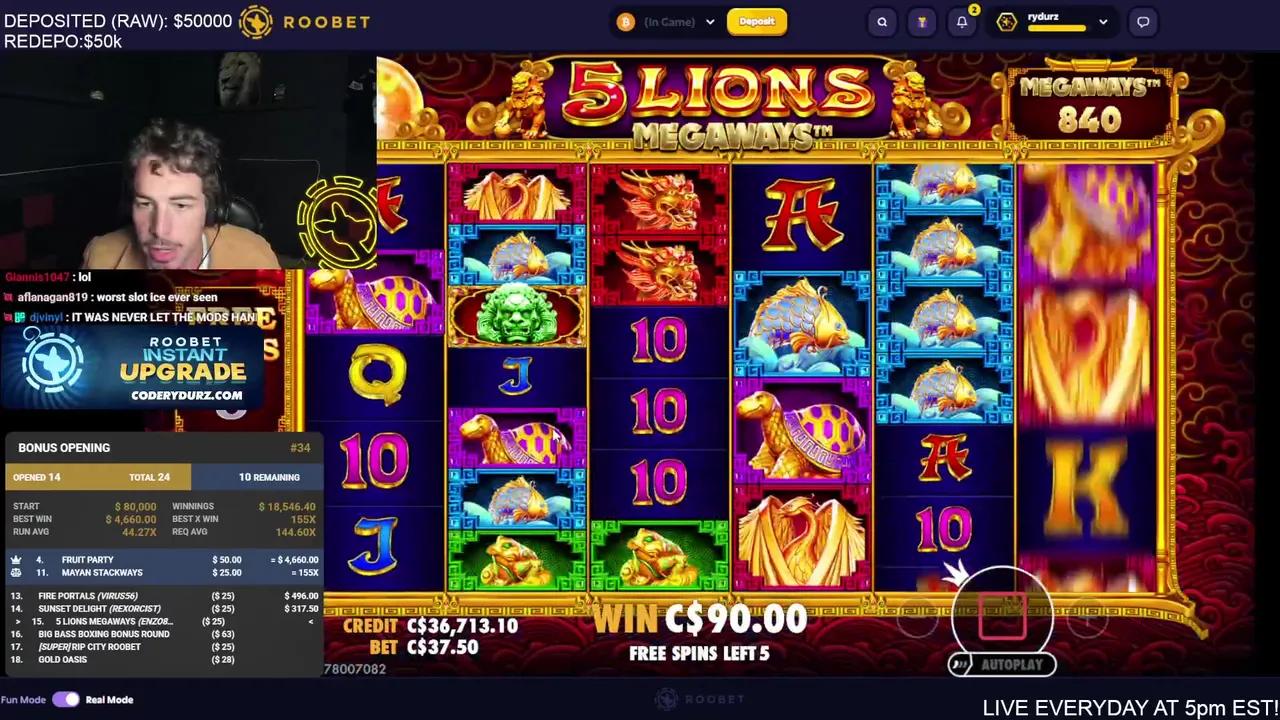Click the rydurz profile avatar icon
1280x720 pixels.
click(x=1007, y=22)
